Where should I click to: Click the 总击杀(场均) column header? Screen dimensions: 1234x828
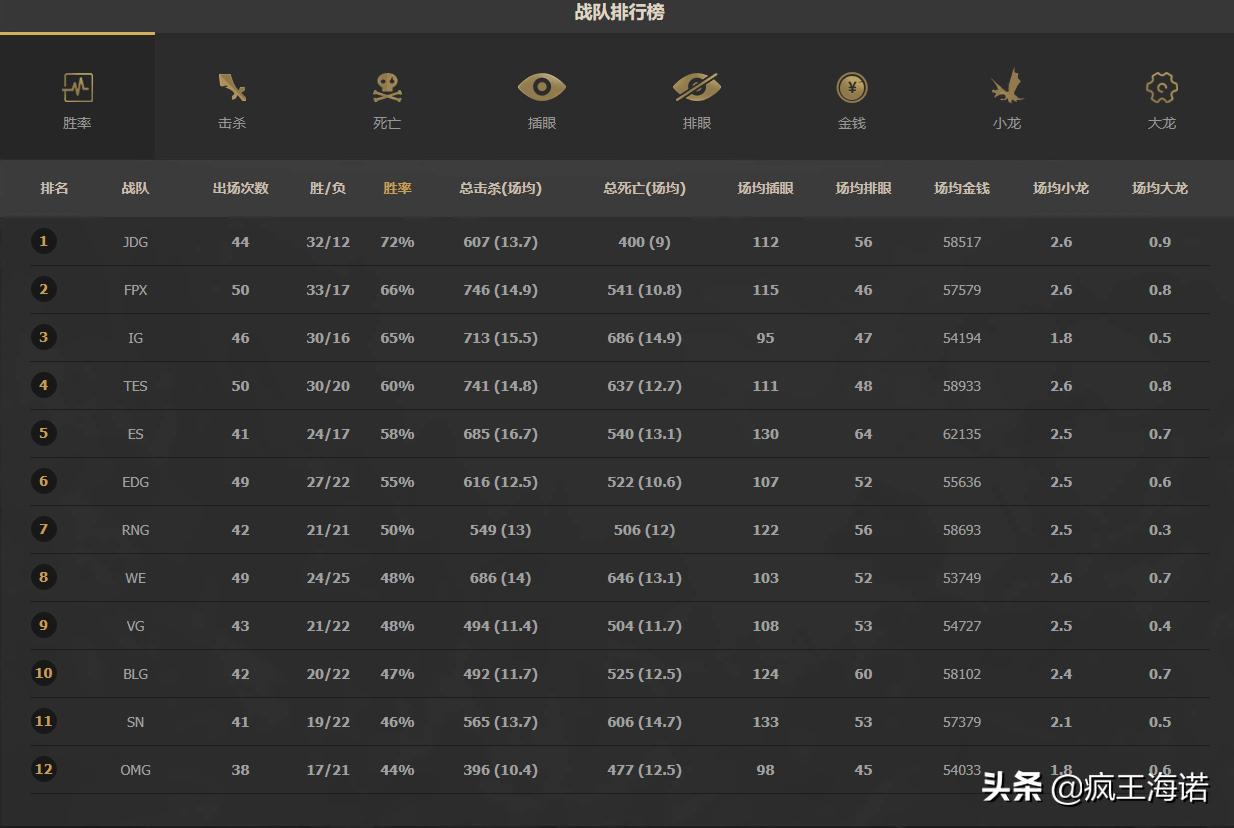[x=500, y=188]
